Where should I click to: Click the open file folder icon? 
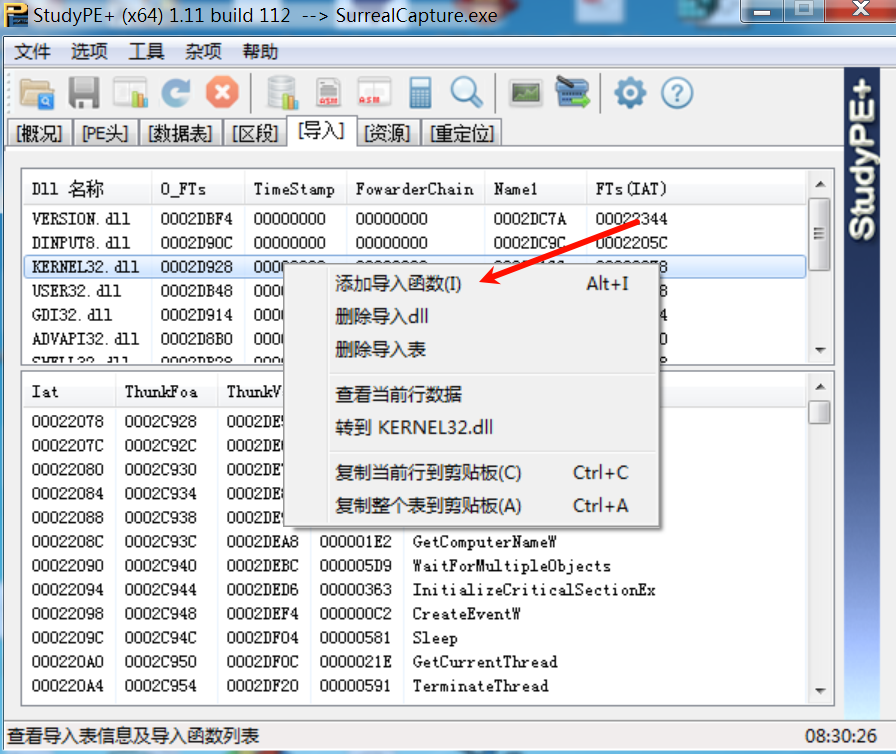37,93
